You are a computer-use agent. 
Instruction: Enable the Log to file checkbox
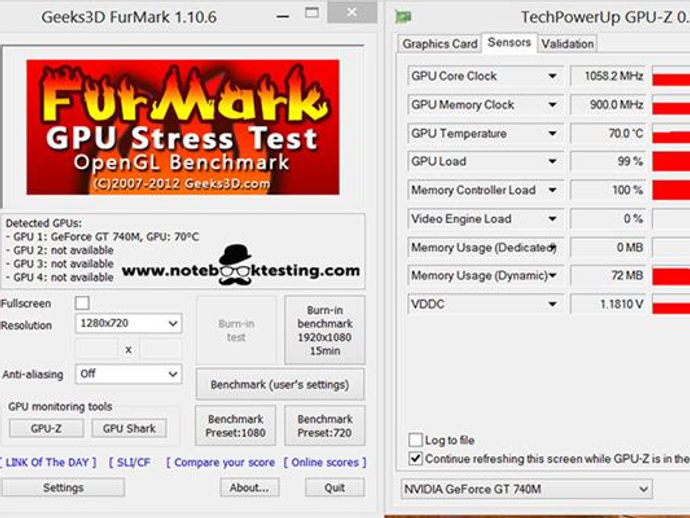pyautogui.click(x=415, y=440)
